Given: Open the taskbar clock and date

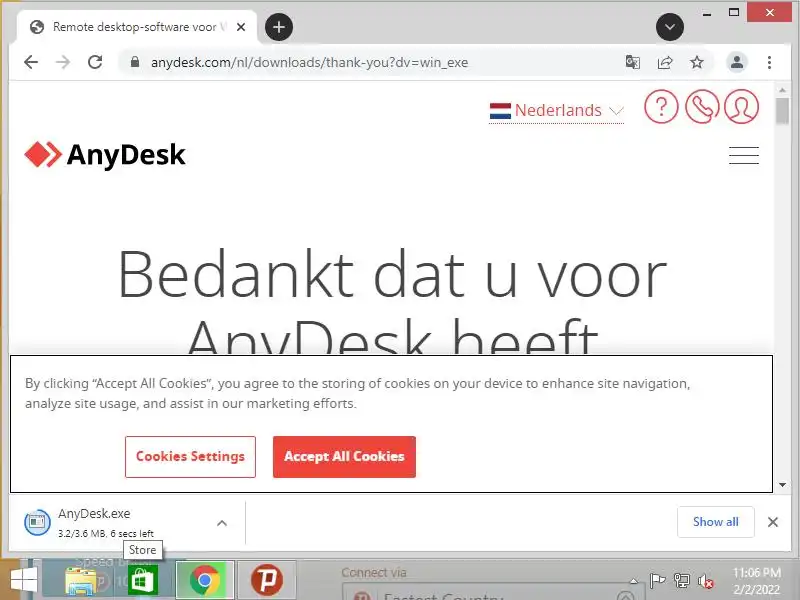Looking at the screenshot, I should [757, 581].
